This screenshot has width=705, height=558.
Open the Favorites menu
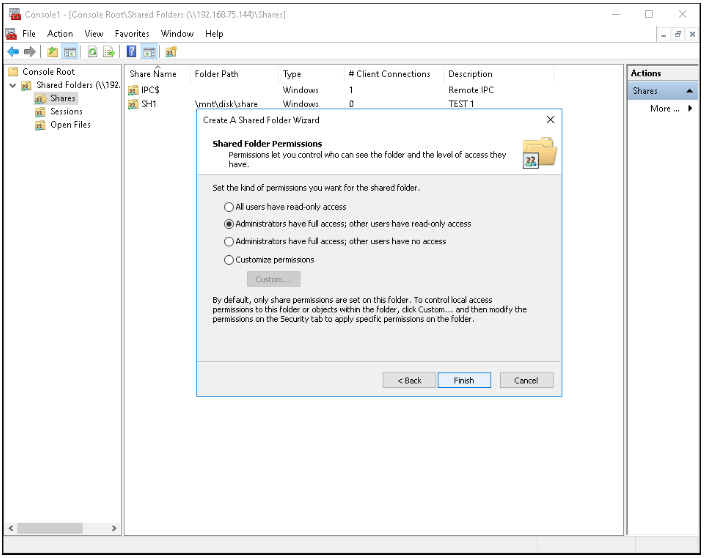click(132, 34)
